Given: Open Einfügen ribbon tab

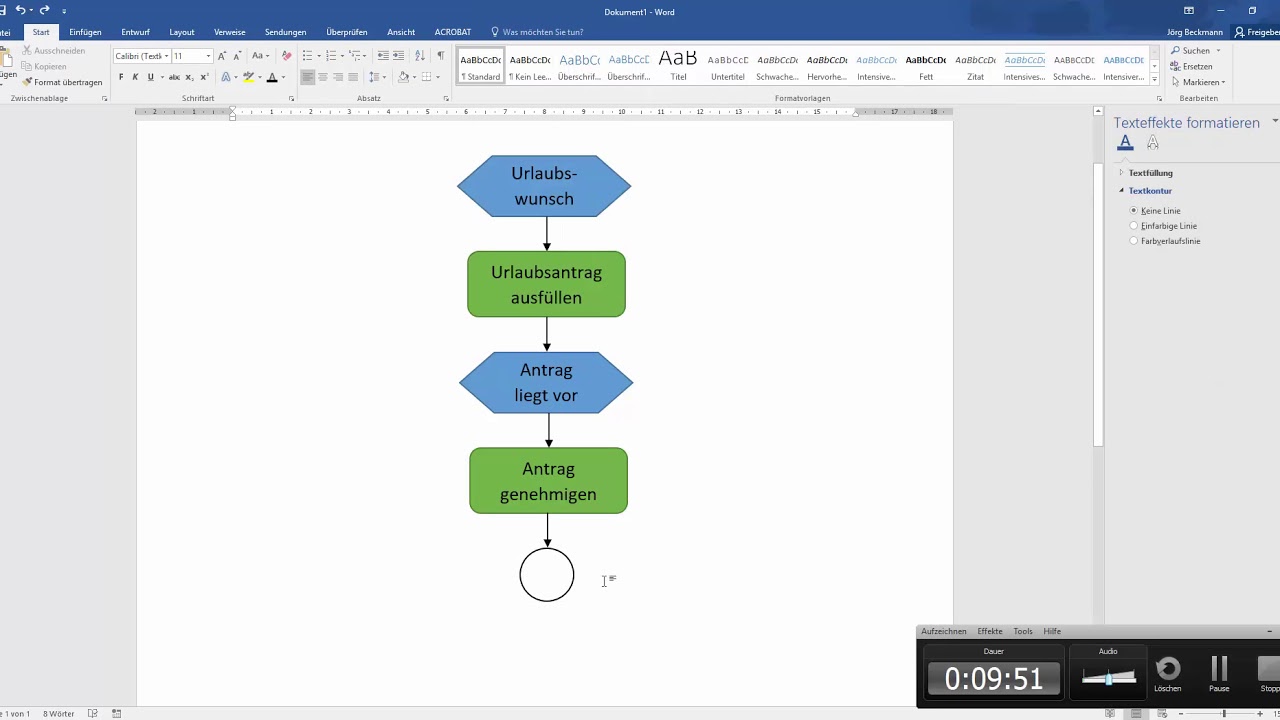Looking at the screenshot, I should tap(85, 32).
